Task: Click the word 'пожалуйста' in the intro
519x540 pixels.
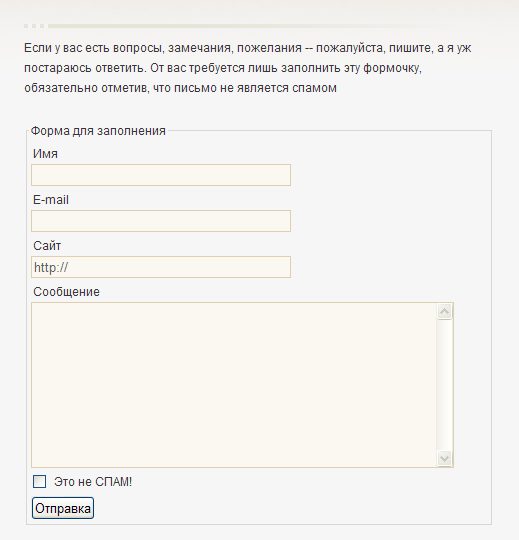Action: click(350, 48)
